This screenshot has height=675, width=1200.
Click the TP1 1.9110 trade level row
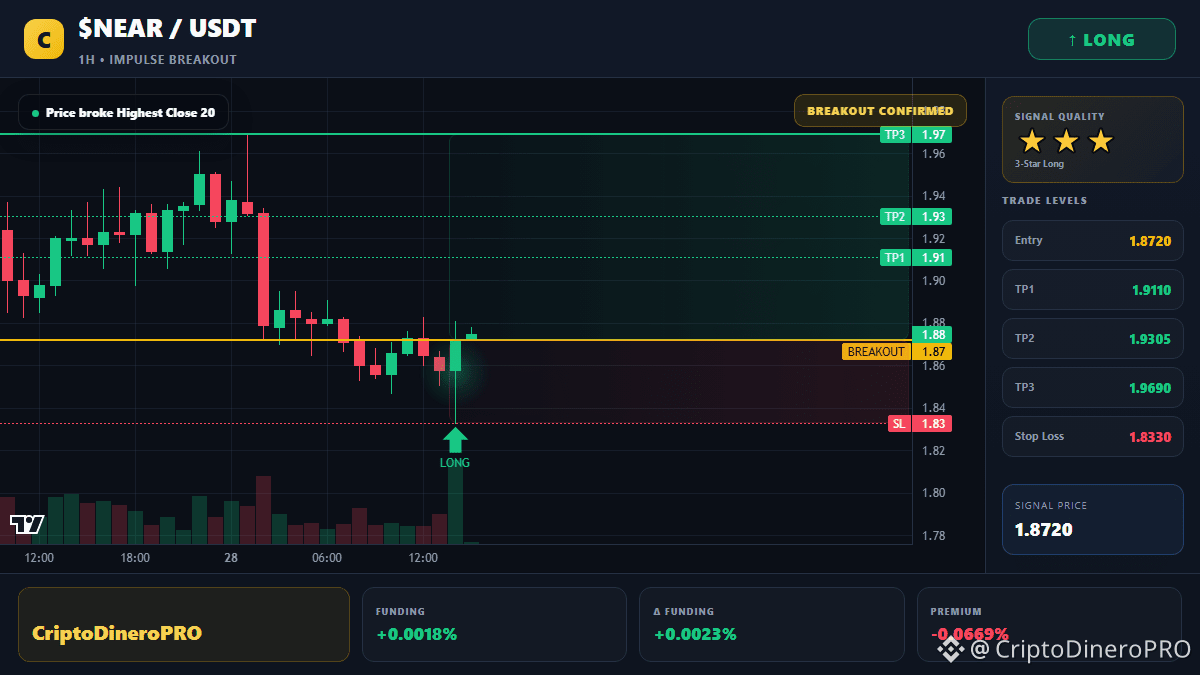pos(1093,289)
